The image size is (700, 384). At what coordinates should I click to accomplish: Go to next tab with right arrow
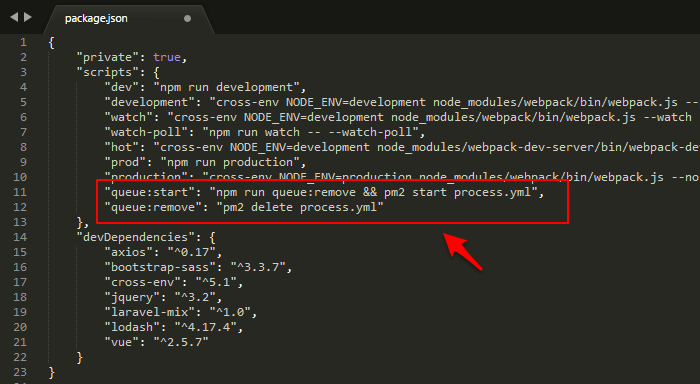(x=28, y=17)
